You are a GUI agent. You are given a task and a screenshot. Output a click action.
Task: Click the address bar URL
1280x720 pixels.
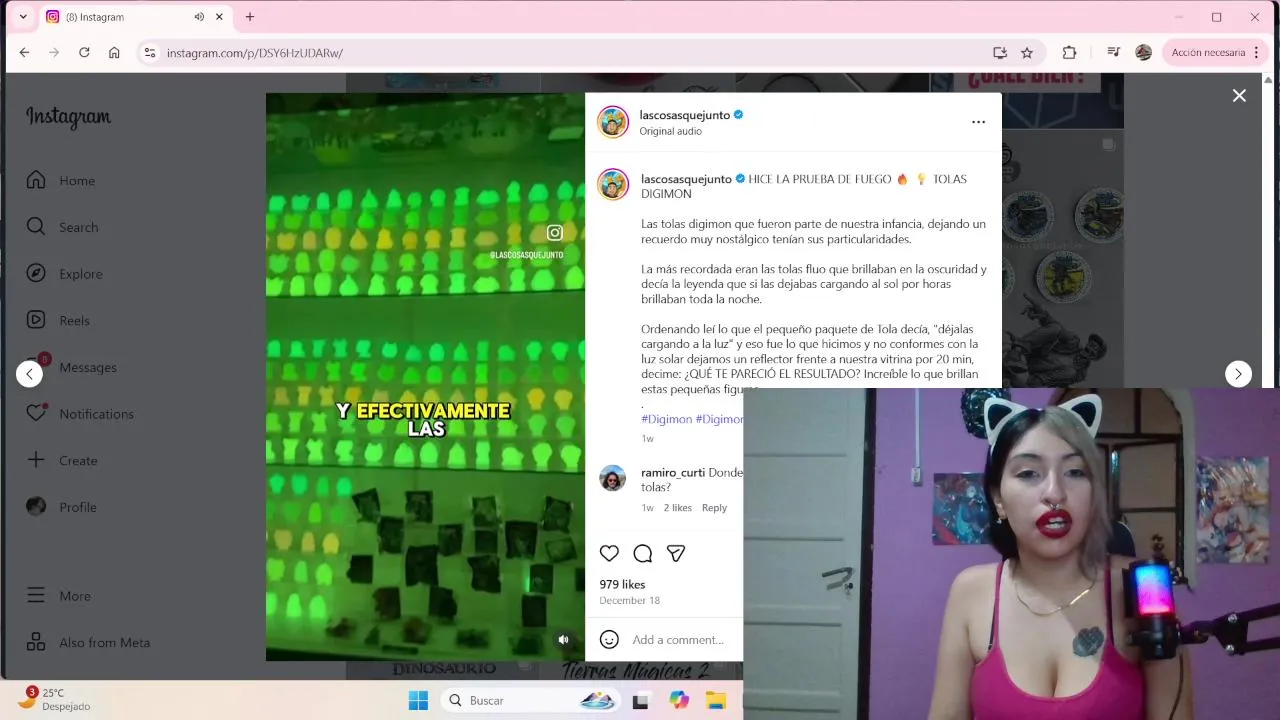click(255, 53)
